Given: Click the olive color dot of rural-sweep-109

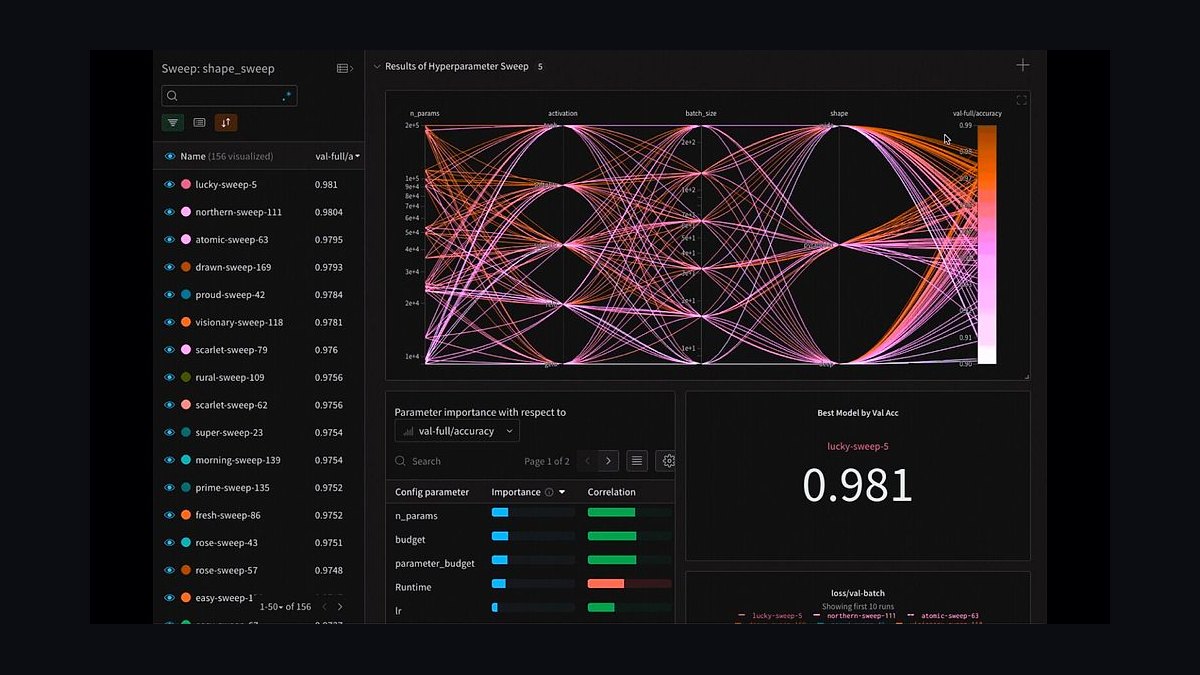Looking at the screenshot, I should [186, 377].
